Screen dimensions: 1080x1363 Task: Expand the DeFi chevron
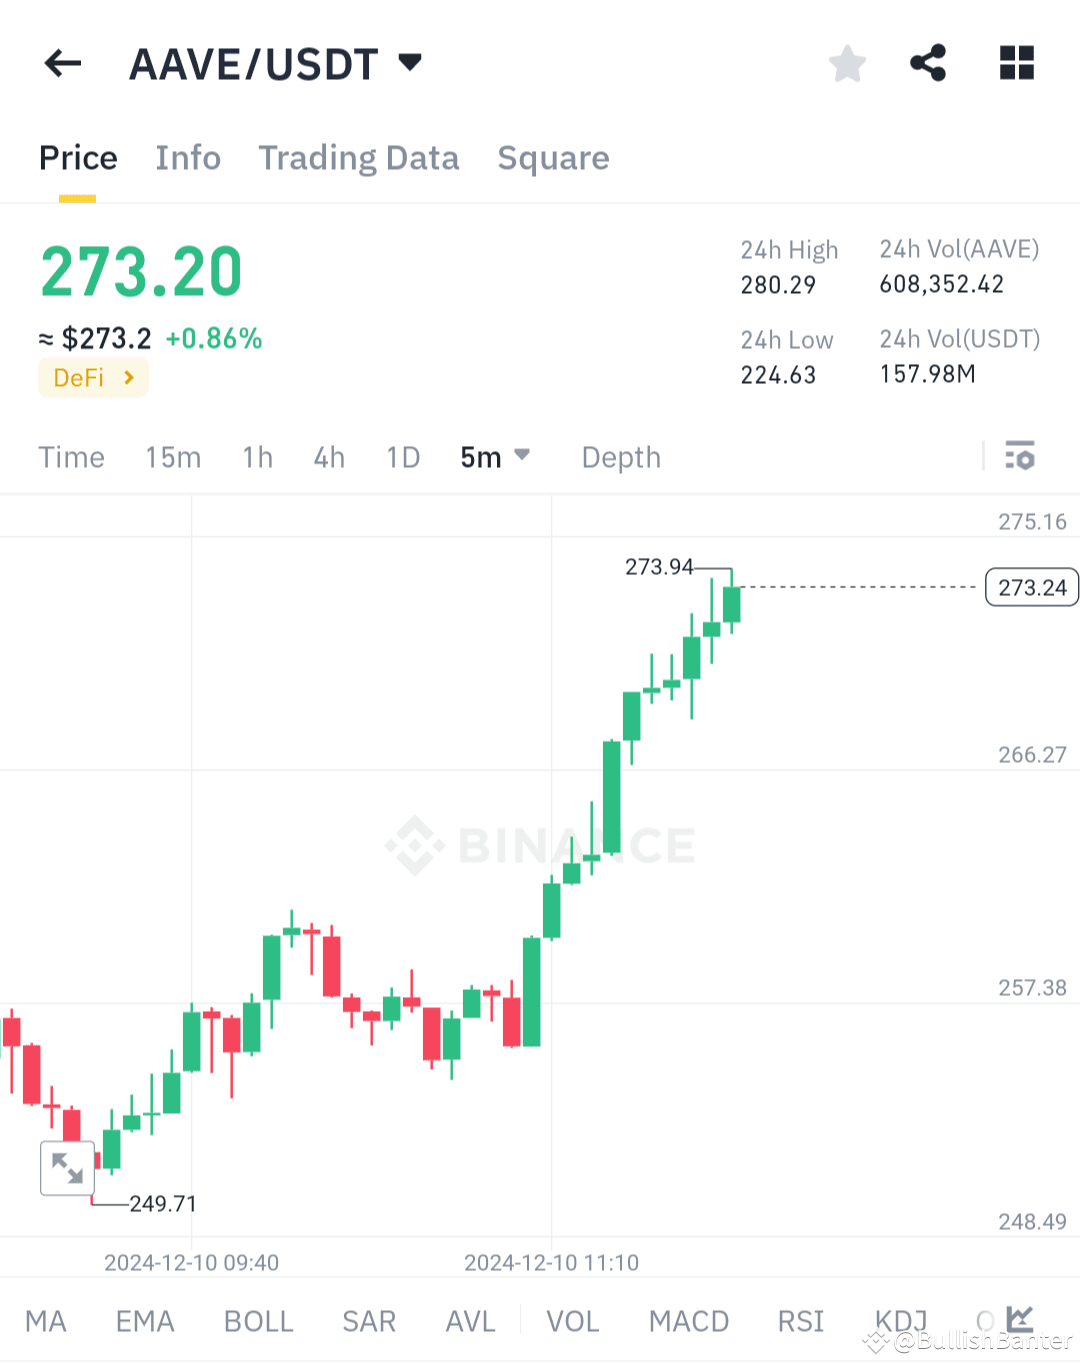128,378
